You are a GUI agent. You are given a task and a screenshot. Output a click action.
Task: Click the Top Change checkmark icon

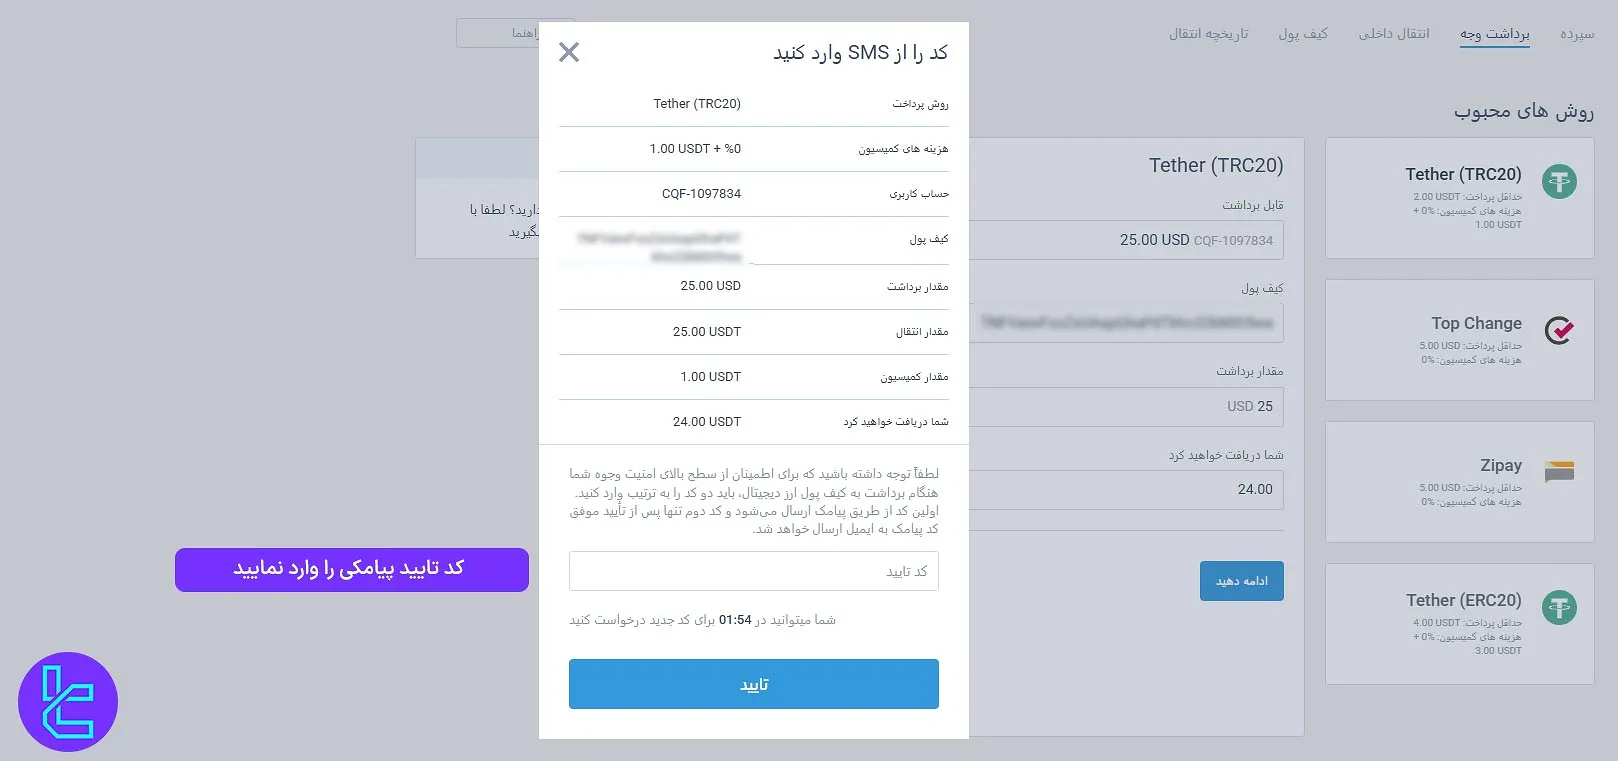[x=1560, y=331]
